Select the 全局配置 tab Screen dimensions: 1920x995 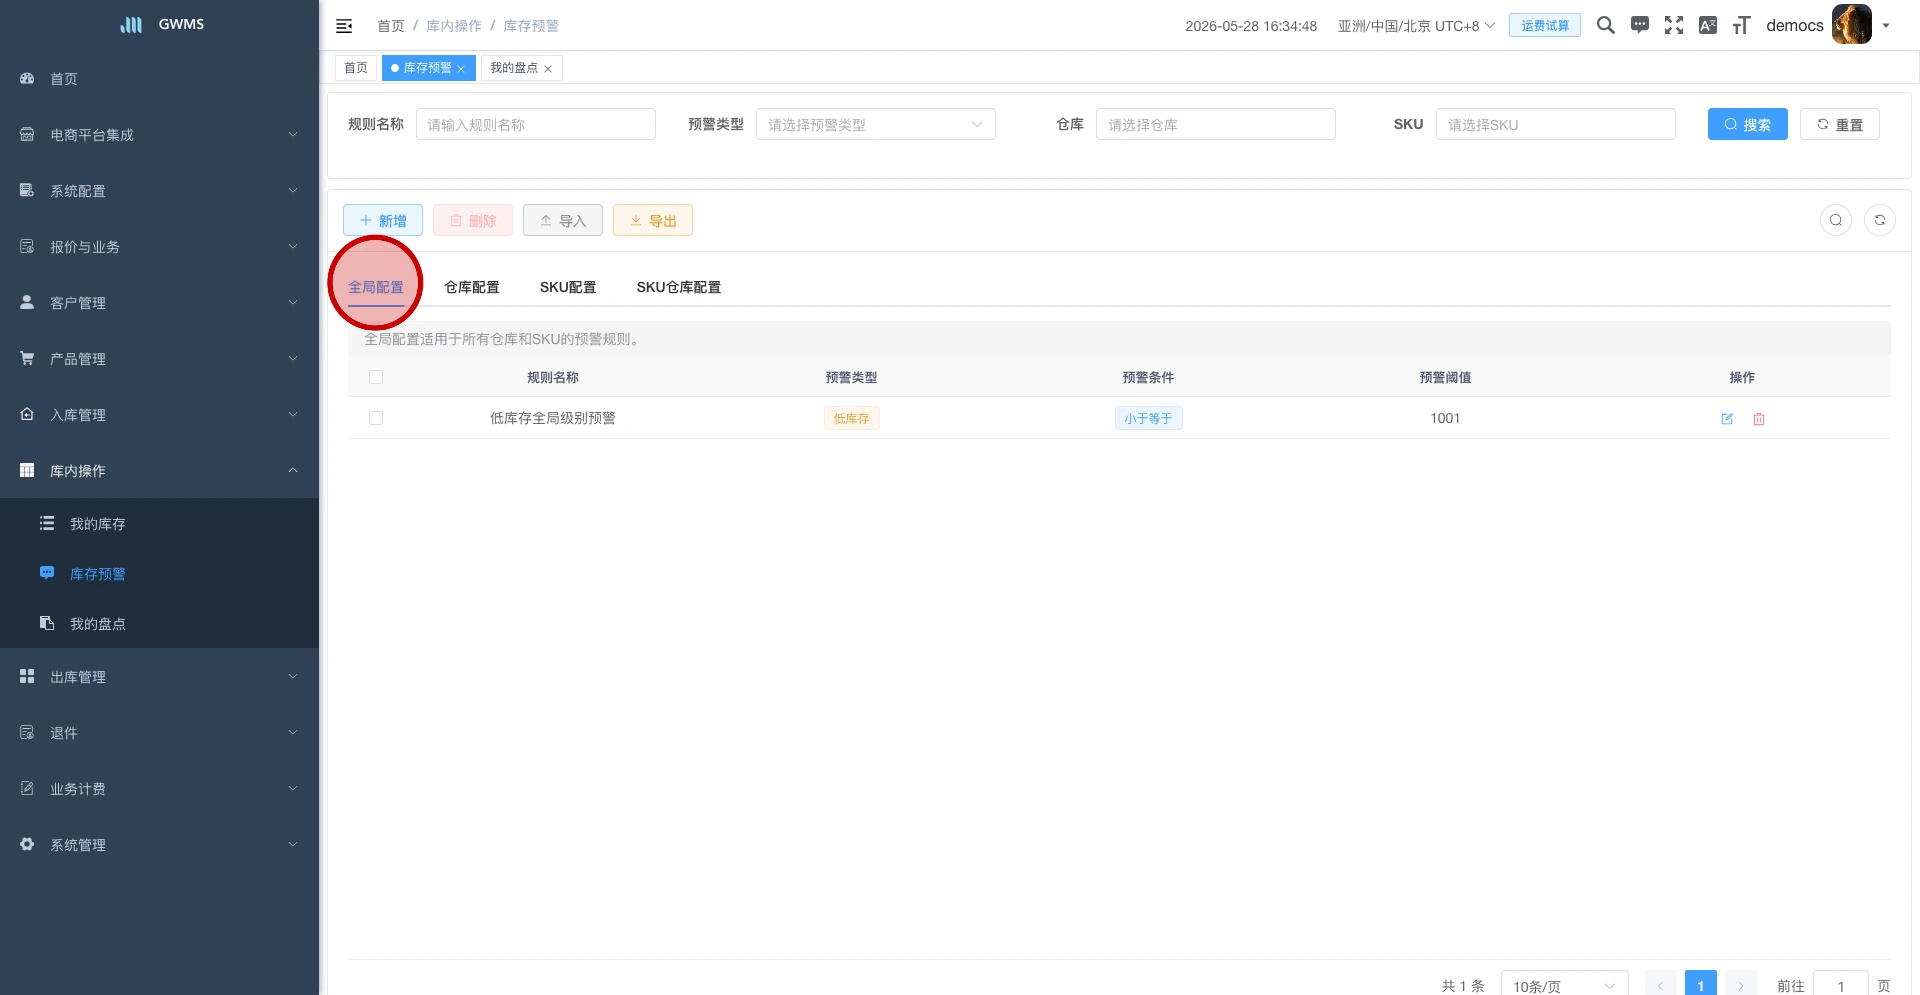(376, 287)
